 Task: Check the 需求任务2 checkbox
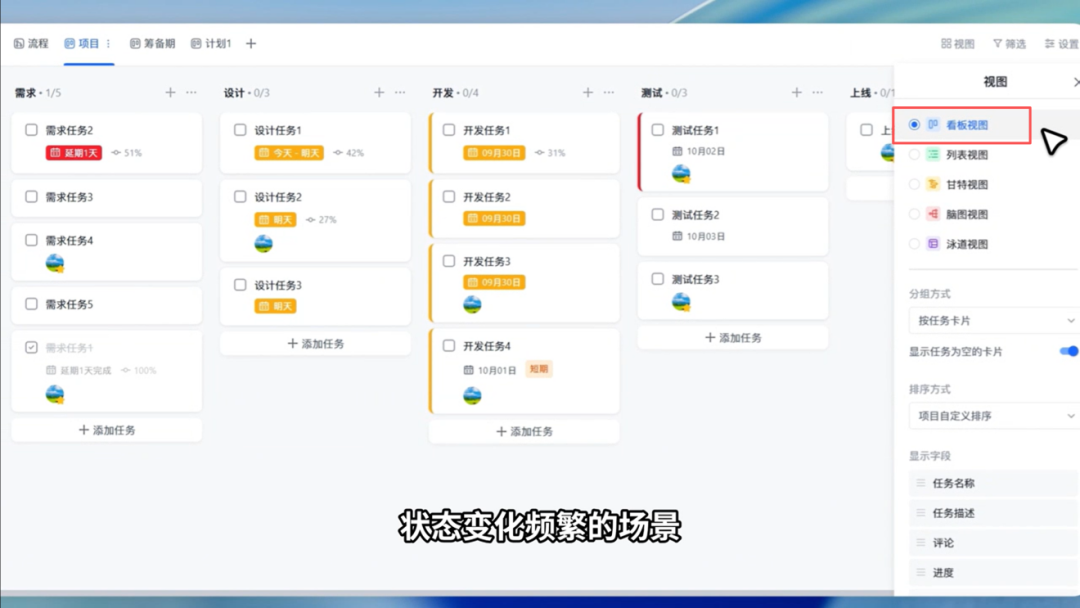(x=31, y=129)
